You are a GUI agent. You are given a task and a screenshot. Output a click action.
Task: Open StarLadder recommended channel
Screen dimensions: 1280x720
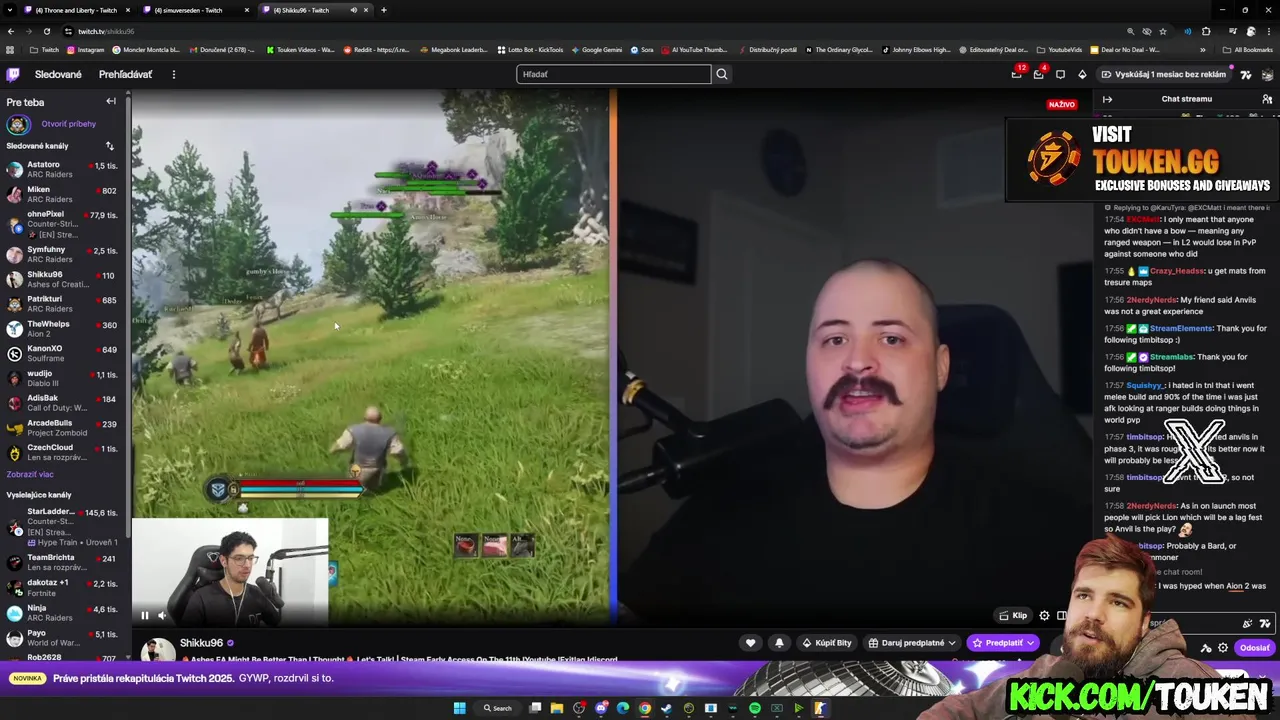pos(63,526)
